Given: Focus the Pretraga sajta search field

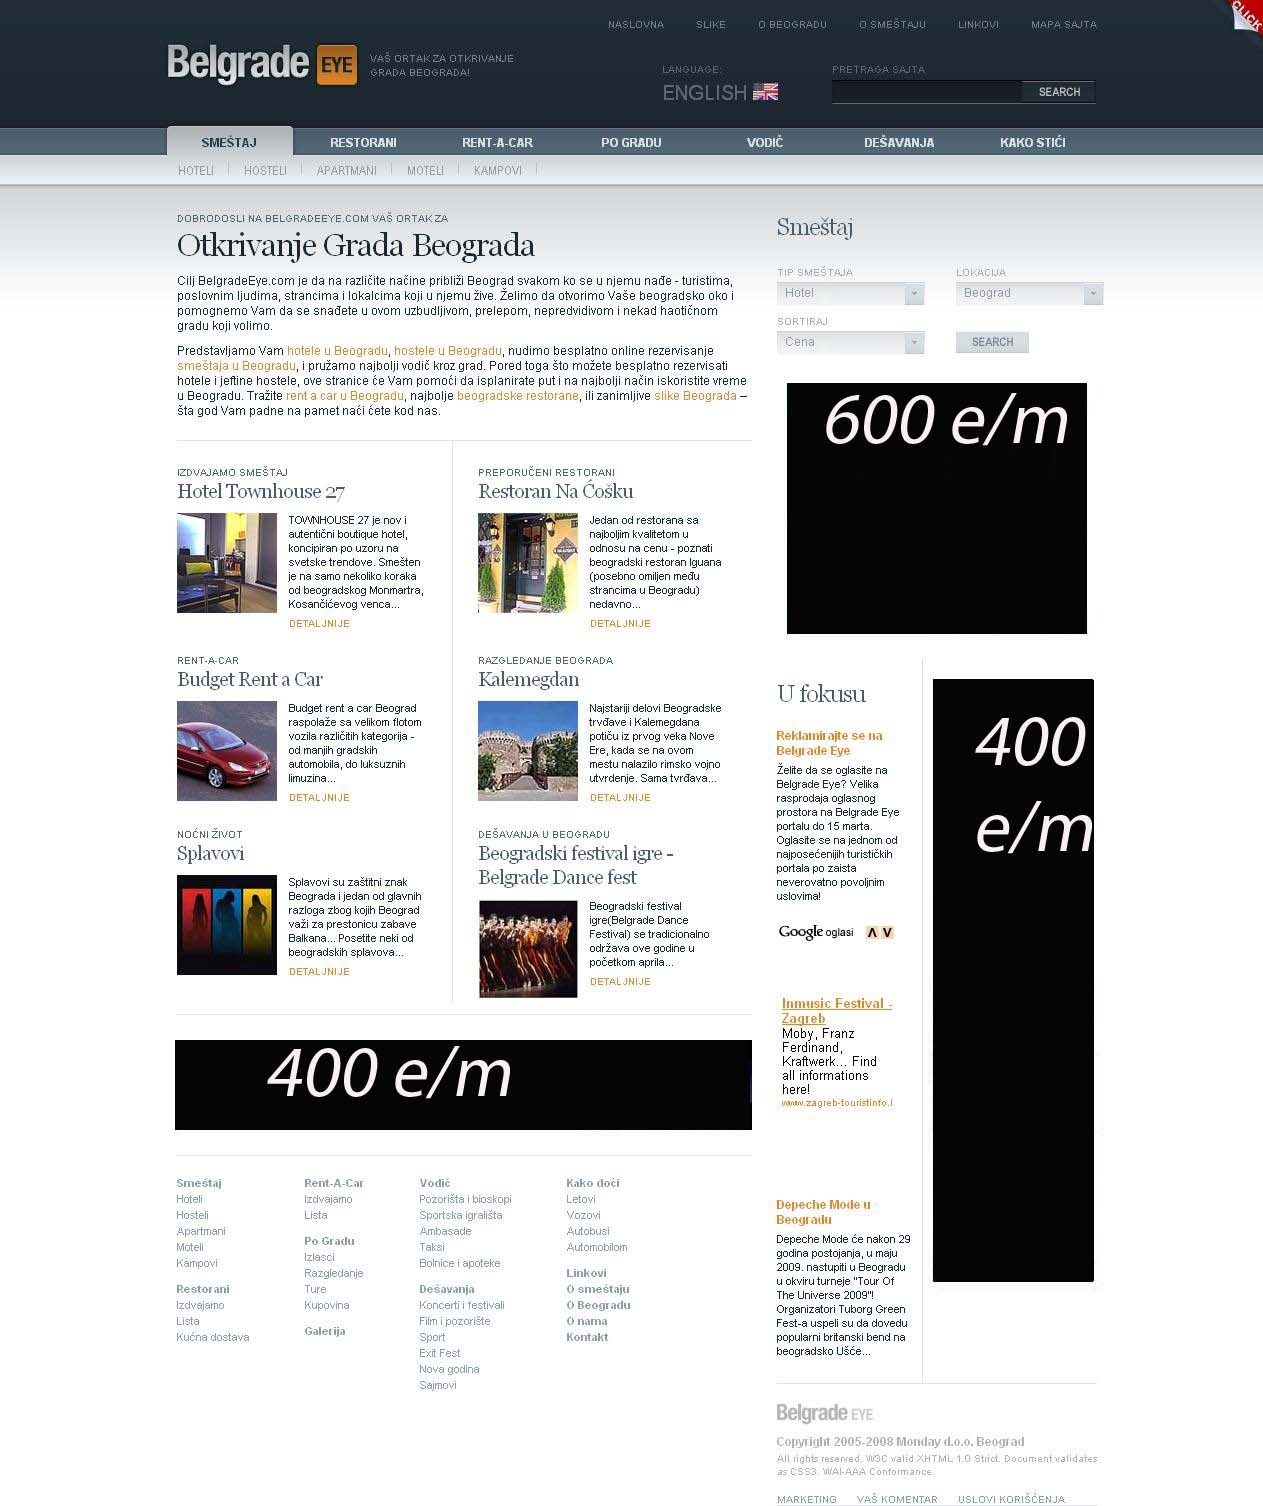Looking at the screenshot, I should 926,92.
